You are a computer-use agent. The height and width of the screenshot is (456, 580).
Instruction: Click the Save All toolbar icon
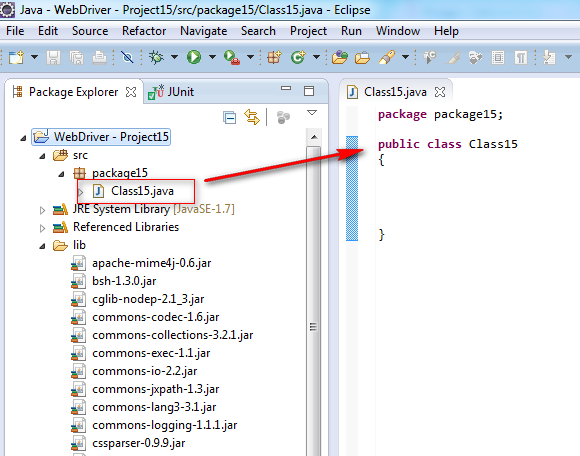point(77,58)
